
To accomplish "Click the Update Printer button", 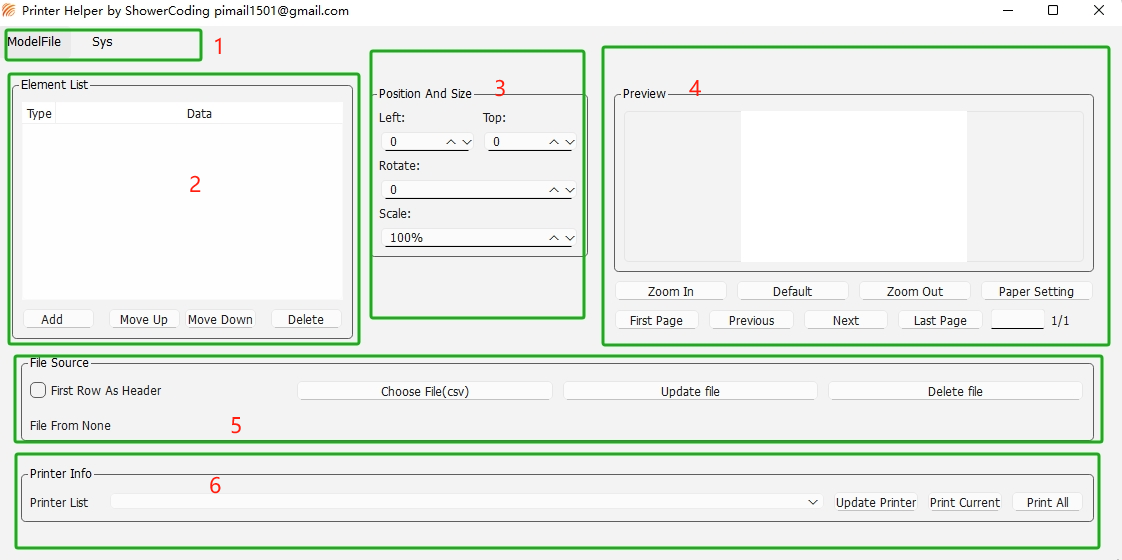I will 876,502.
